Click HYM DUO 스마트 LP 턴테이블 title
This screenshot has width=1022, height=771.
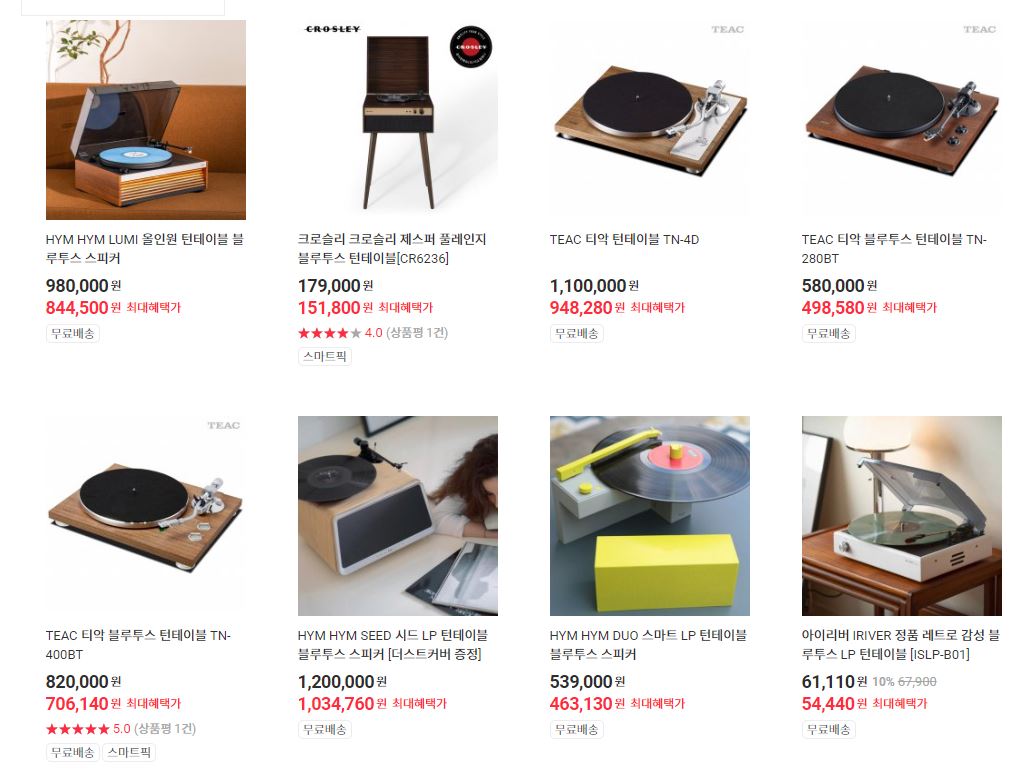click(649, 645)
